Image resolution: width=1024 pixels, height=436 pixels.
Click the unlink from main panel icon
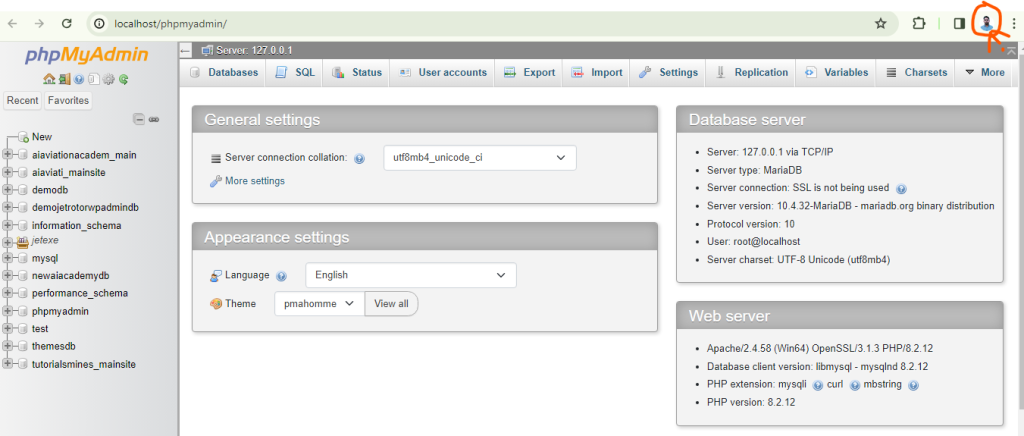pyautogui.click(x=154, y=119)
